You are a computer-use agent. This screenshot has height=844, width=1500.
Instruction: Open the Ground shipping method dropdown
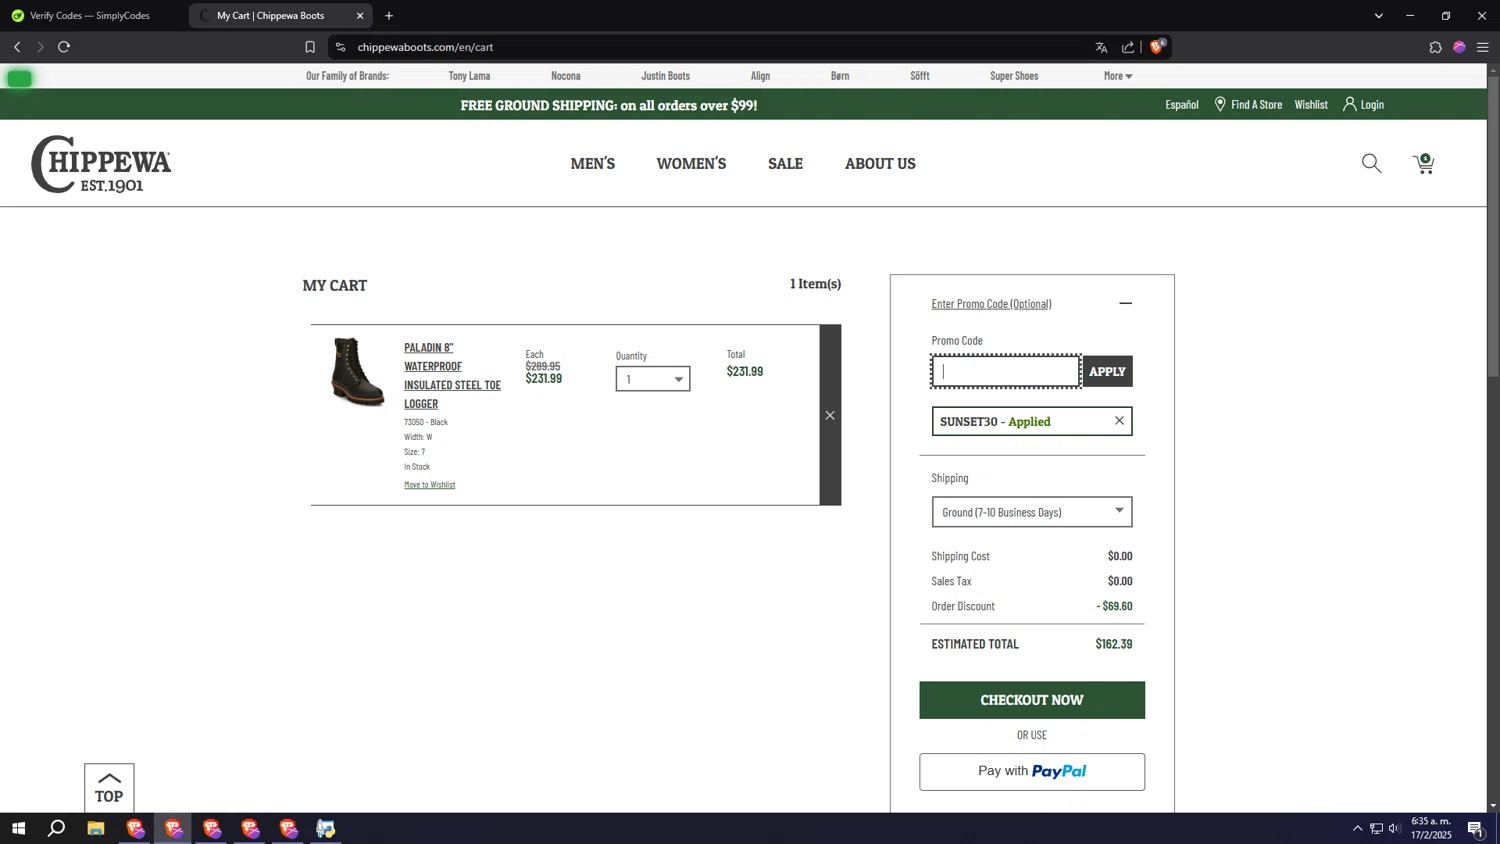(x=1032, y=512)
